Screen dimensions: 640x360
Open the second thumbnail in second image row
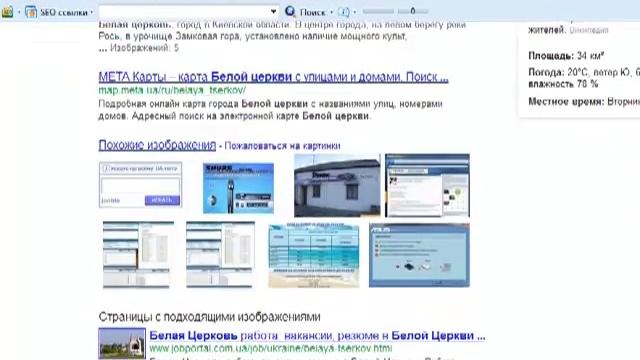point(220,255)
